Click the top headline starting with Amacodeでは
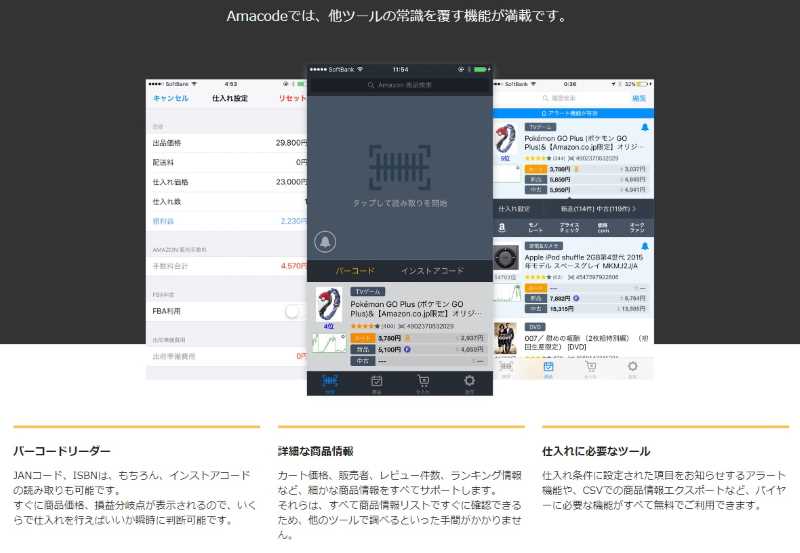 (x=397, y=16)
